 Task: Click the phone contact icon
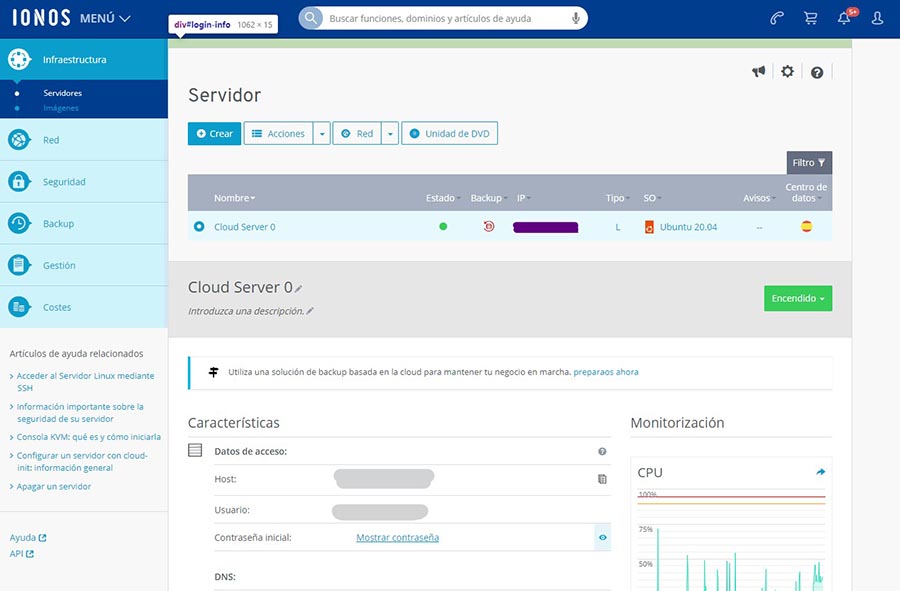click(777, 18)
